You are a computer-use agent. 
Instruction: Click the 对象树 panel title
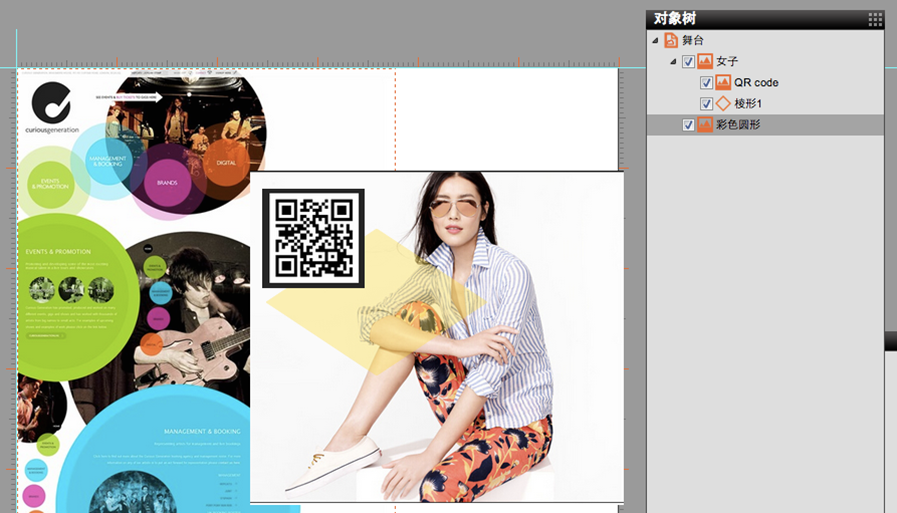[x=675, y=19]
